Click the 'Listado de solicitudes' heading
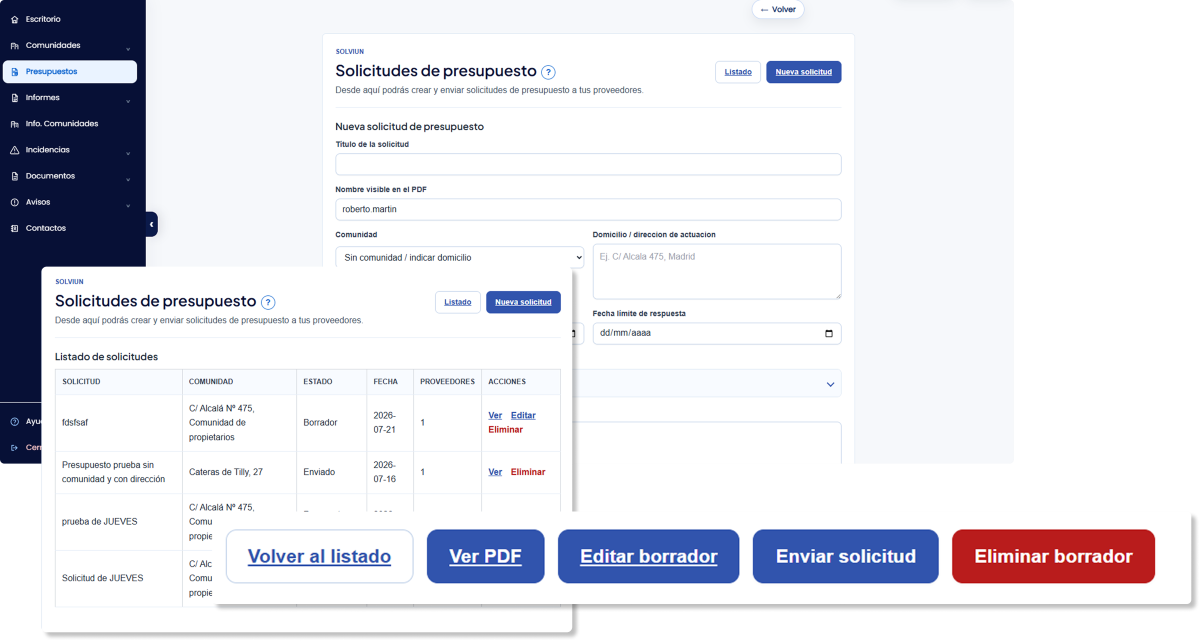Image resolution: width=1200 pixels, height=641 pixels. pyautogui.click(x=106, y=356)
